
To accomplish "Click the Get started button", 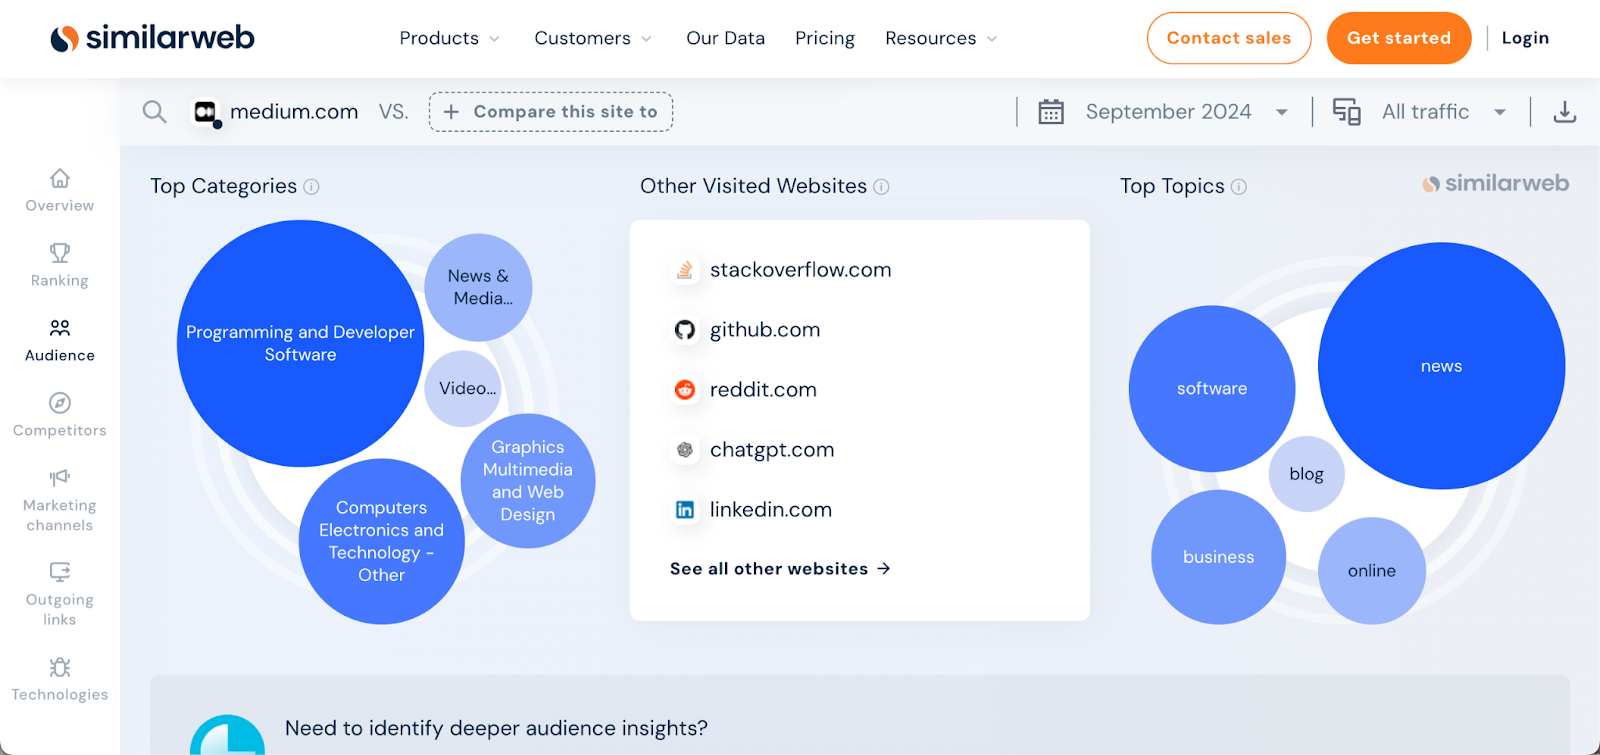I will point(1398,38).
